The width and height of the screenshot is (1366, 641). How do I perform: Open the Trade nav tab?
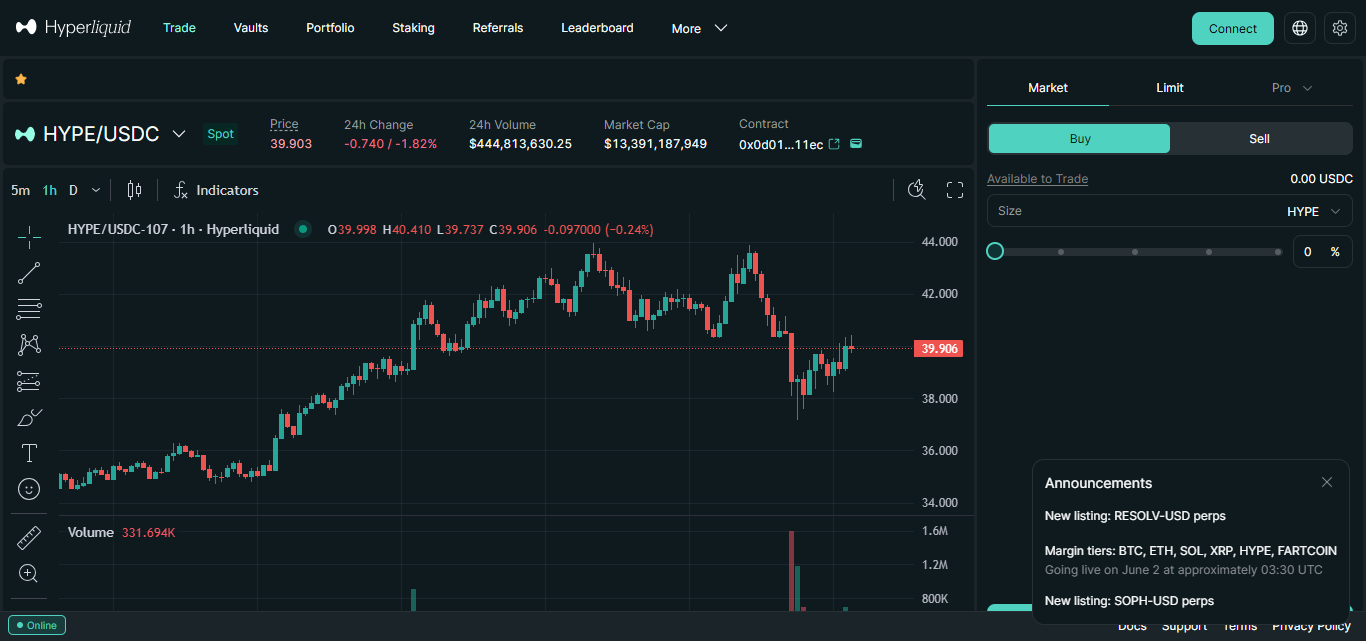[x=179, y=28]
